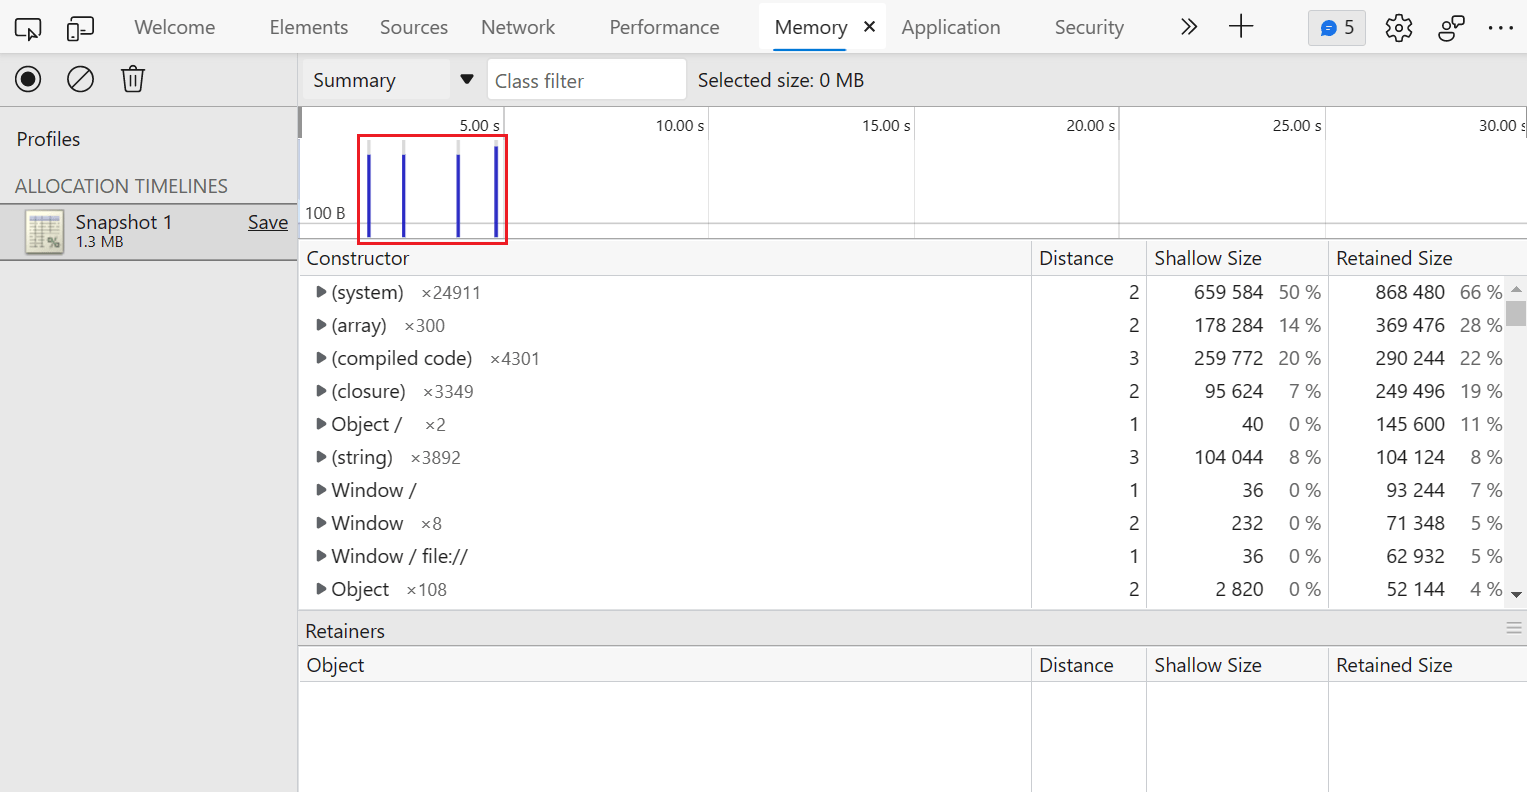The image size is (1527, 792).
Task: Click the shallow size value 104 044
Action: [1228, 457]
